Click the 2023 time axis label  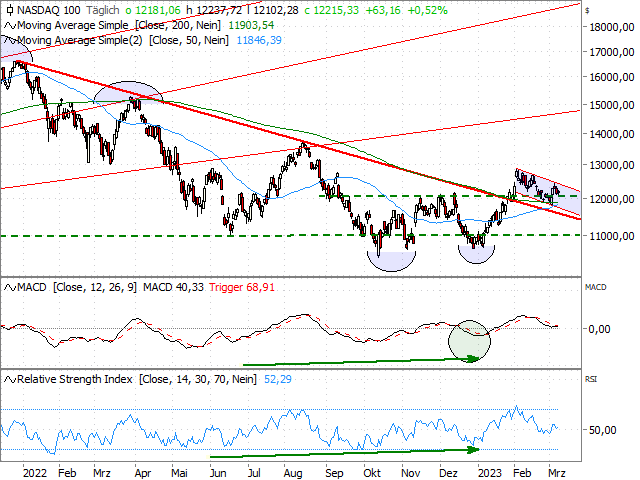pos(490,473)
